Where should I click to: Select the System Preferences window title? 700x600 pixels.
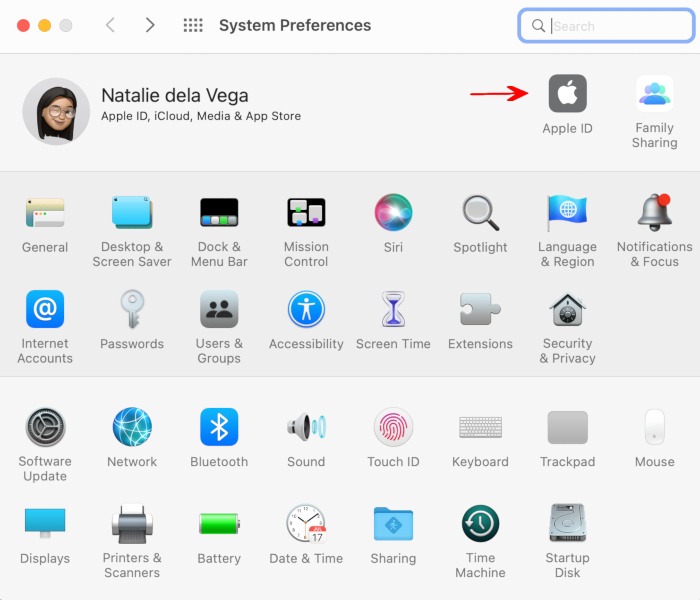click(295, 25)
